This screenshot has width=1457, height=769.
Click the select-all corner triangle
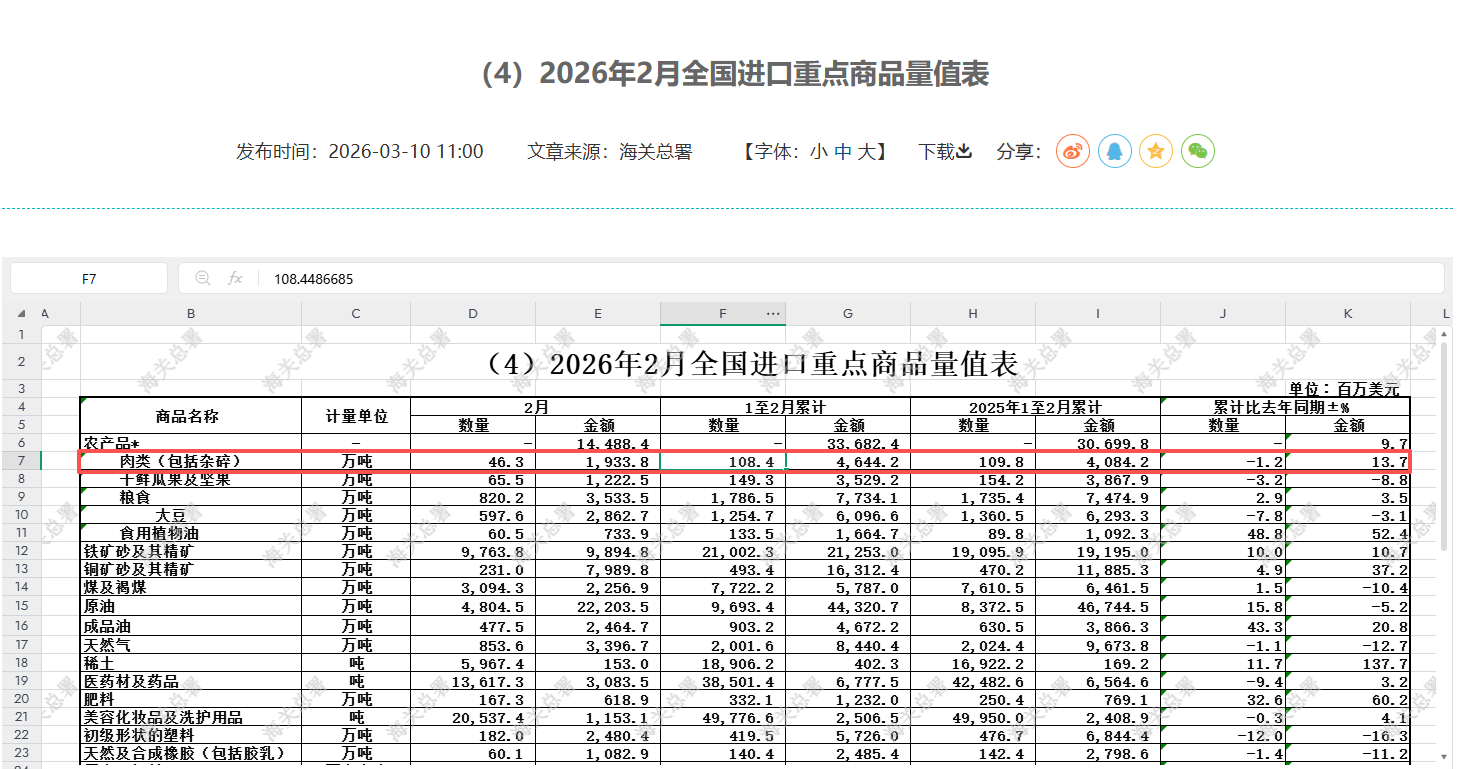click(20, 314)
